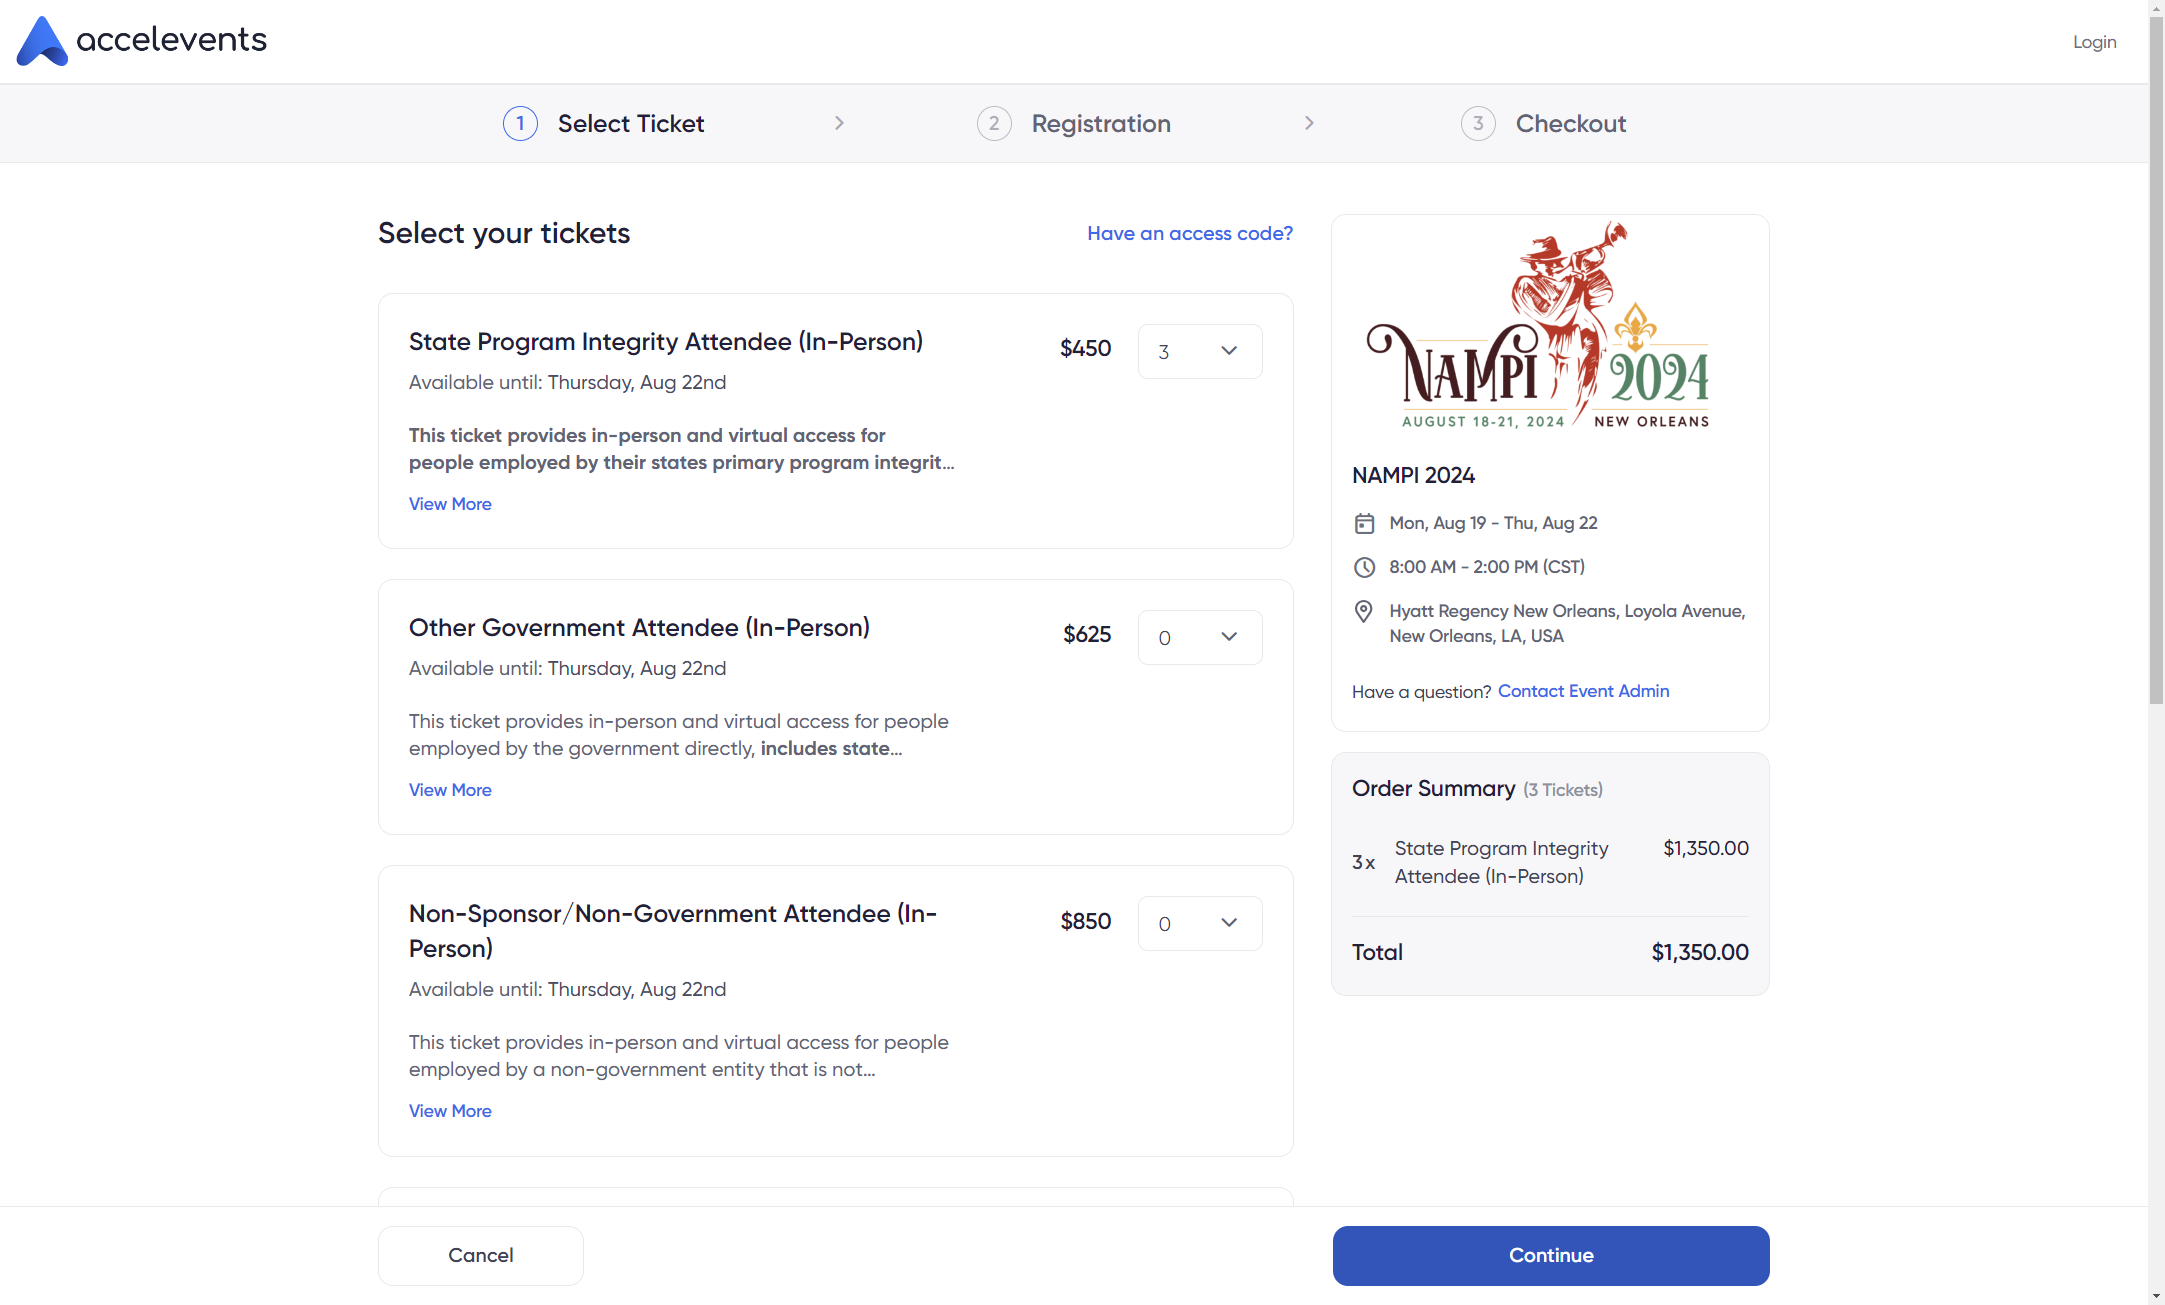Go to the Checkout step tab

pos(1543,123)
